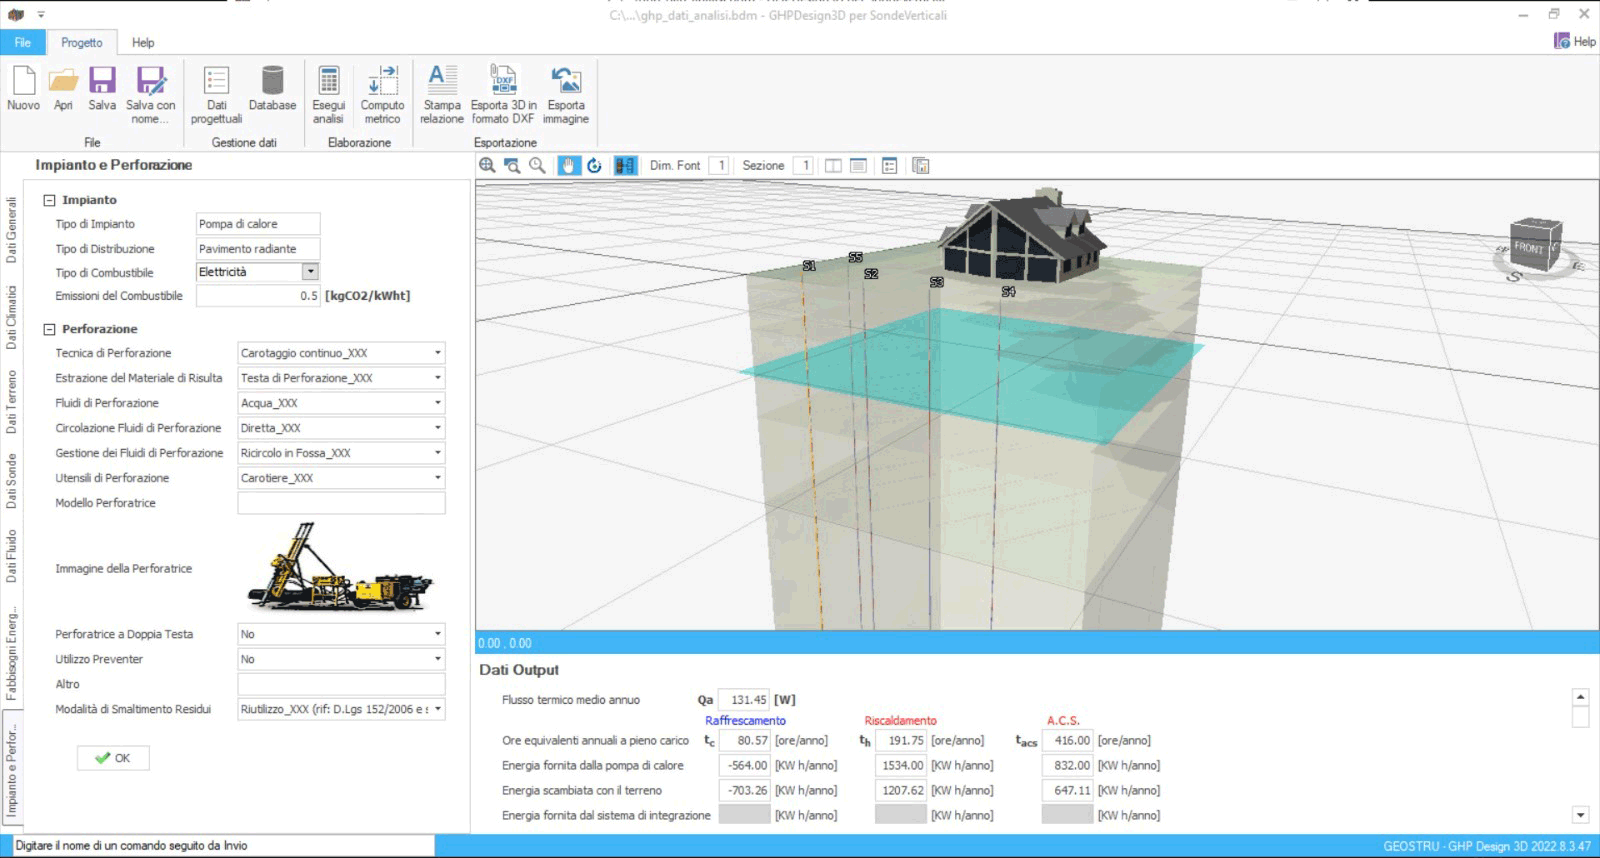The width and height of the screenshot is (1600, 858).
Task: Open the Database tool
Action: pyautogui.click(x=272, y=82)
